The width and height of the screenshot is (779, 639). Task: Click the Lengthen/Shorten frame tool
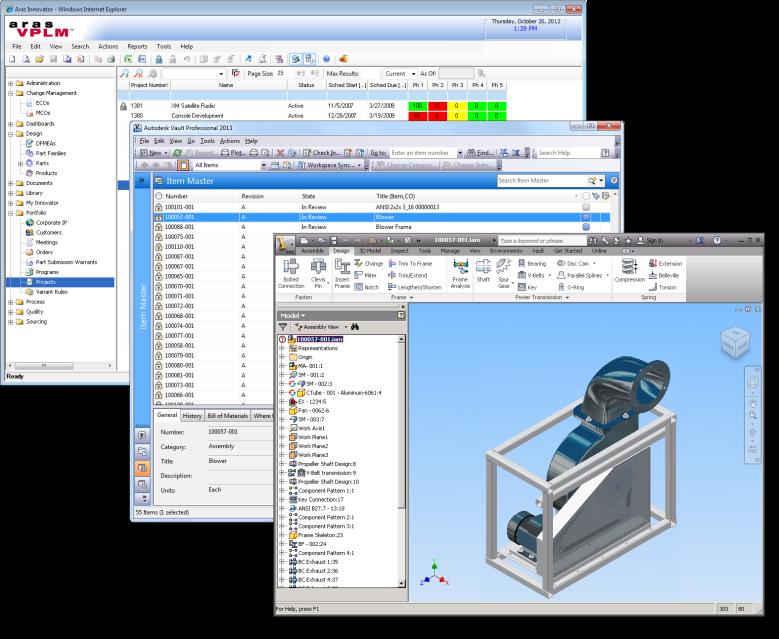(x=415, y=287)
